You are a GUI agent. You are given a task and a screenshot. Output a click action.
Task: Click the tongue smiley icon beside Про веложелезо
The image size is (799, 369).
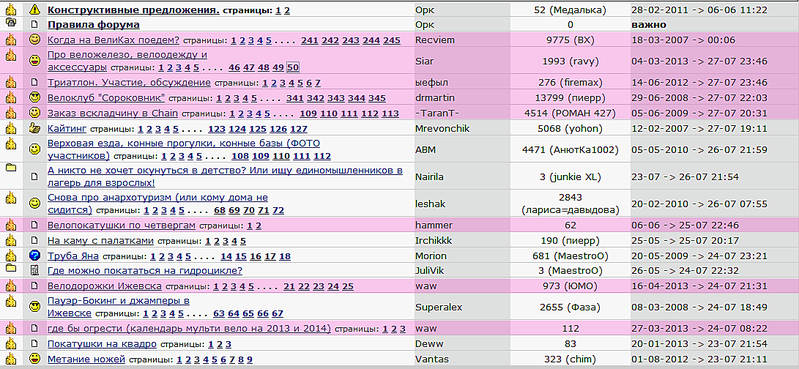pyautogui.click(x=34, y=61)
